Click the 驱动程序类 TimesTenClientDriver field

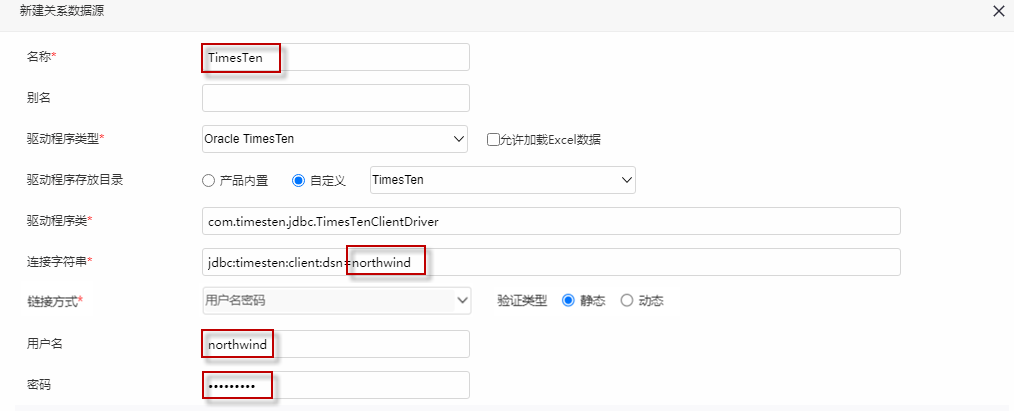click(551, 221)
